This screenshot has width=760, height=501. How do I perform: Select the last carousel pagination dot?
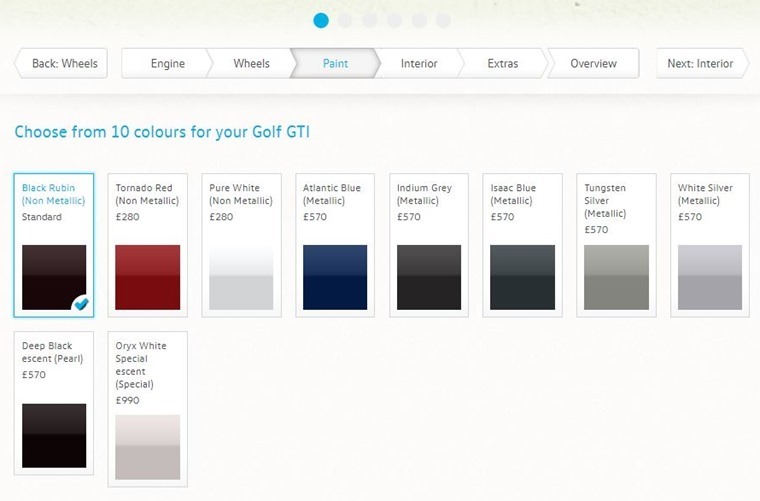point(443,20)
